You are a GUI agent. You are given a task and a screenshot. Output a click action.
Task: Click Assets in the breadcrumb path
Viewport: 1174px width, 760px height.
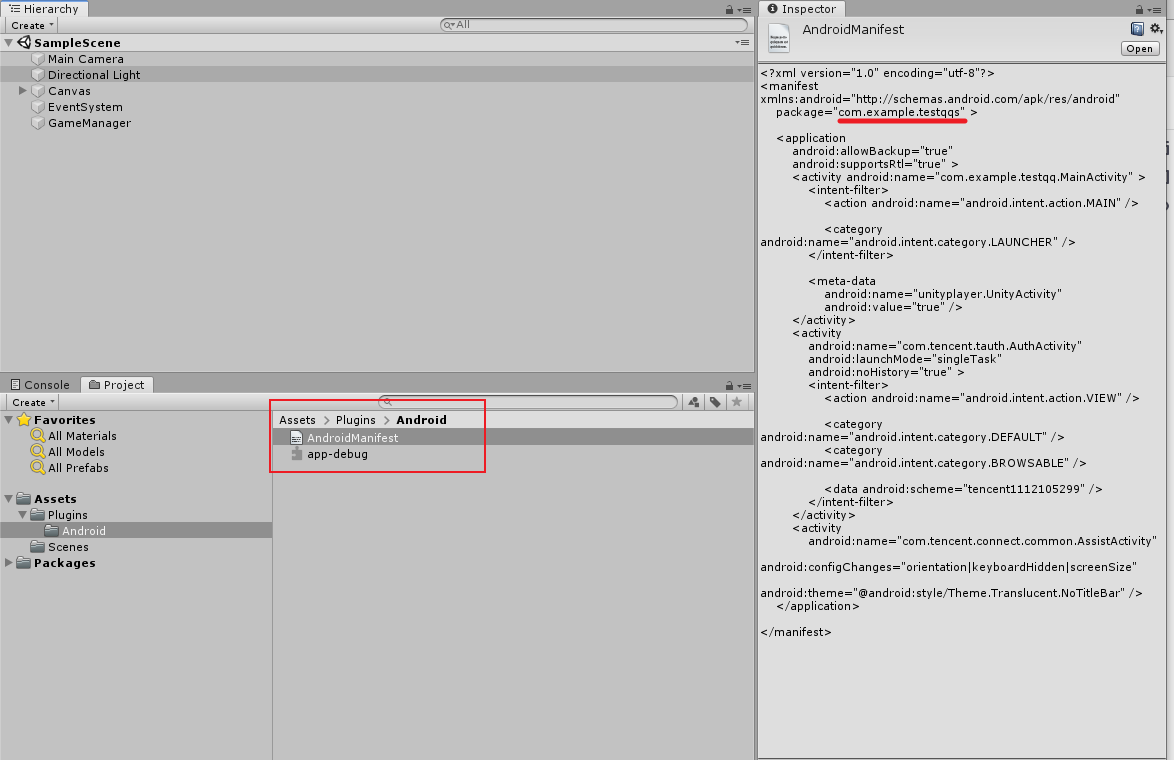[297, 420]
